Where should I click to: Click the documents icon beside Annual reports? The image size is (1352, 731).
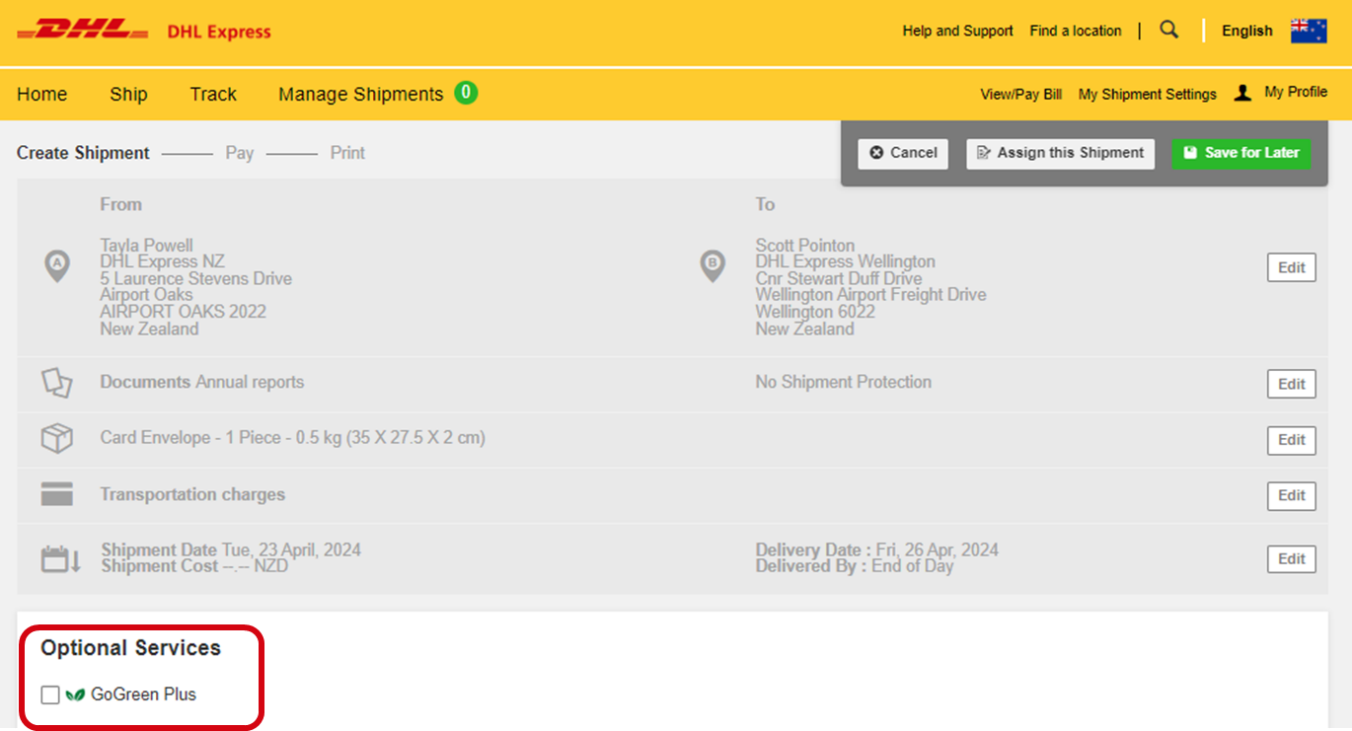(57, 383)
